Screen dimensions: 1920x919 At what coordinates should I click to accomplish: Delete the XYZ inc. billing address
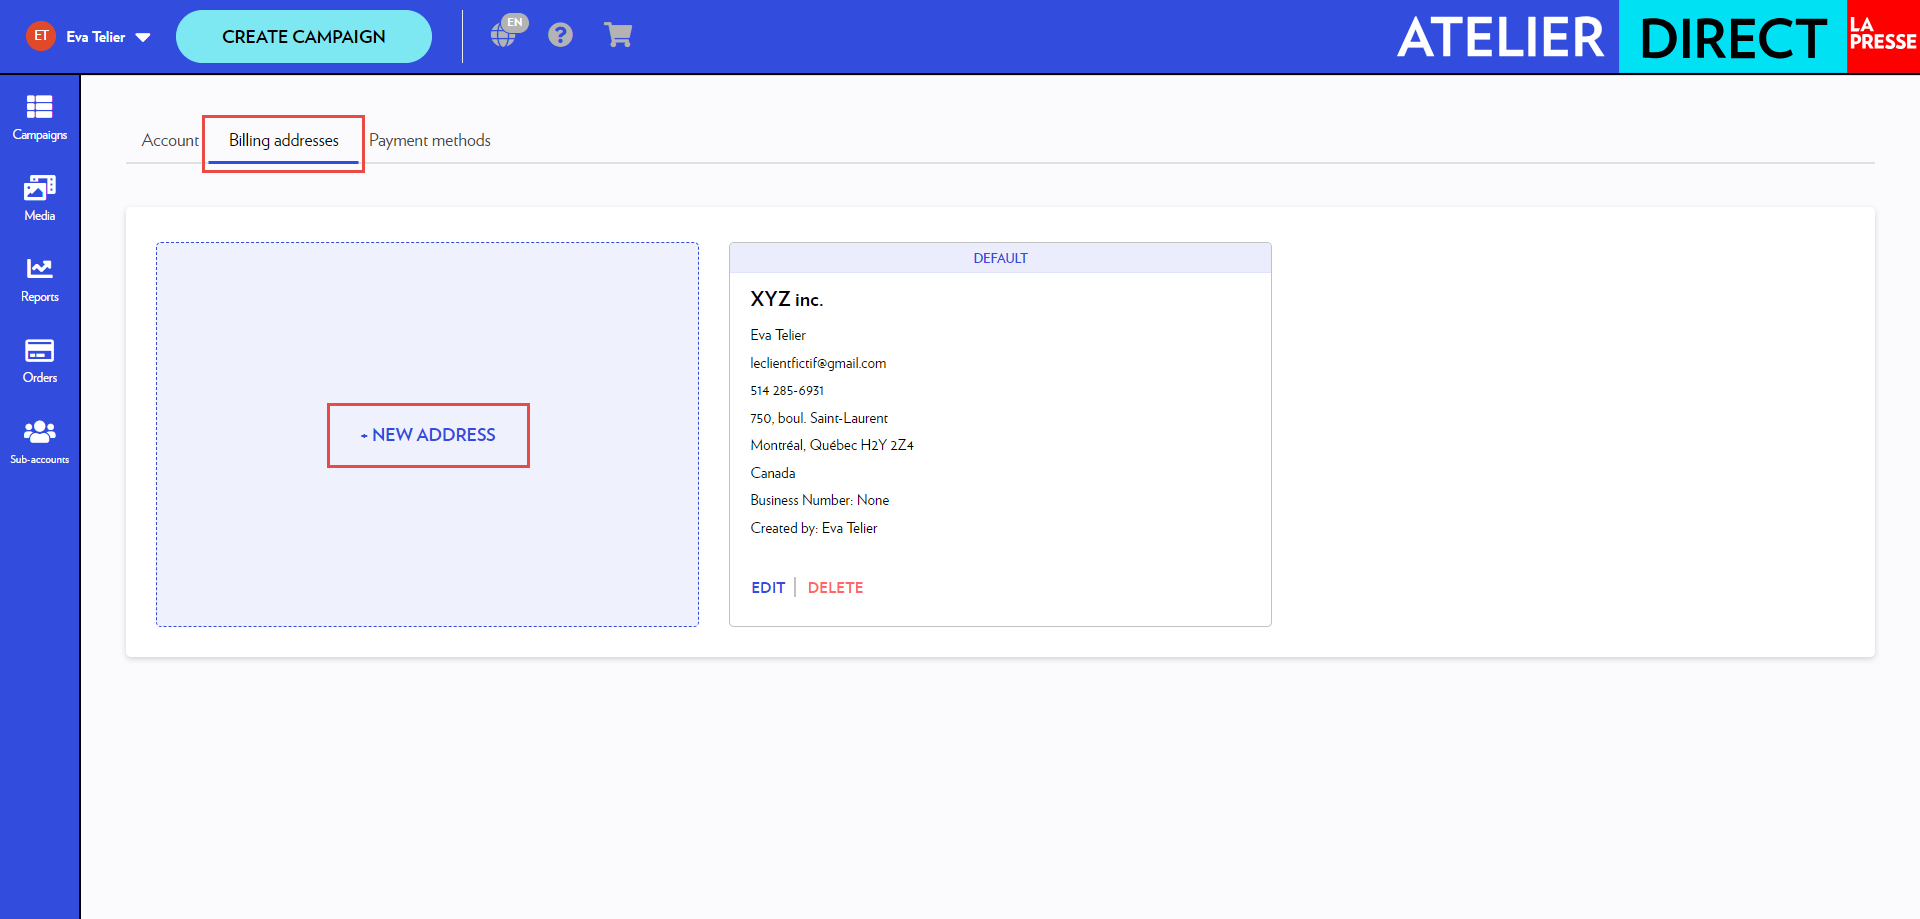pyautogui.click(x=835, y=588)
